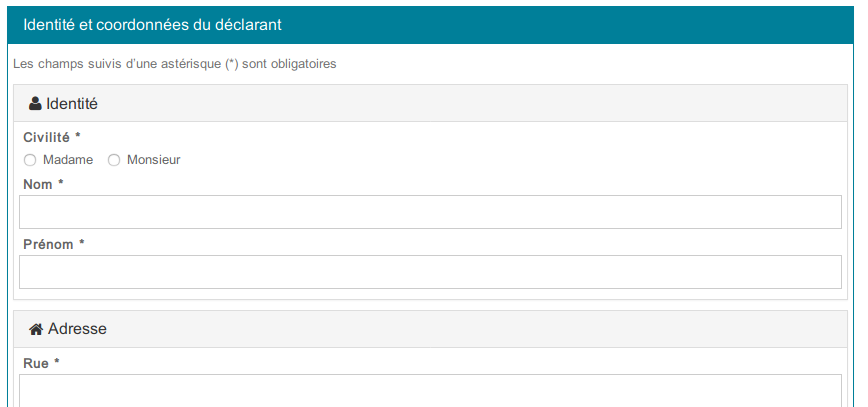
Task: Click the Civilité field label
Action: pyautogui.click(x=46, y=137)
